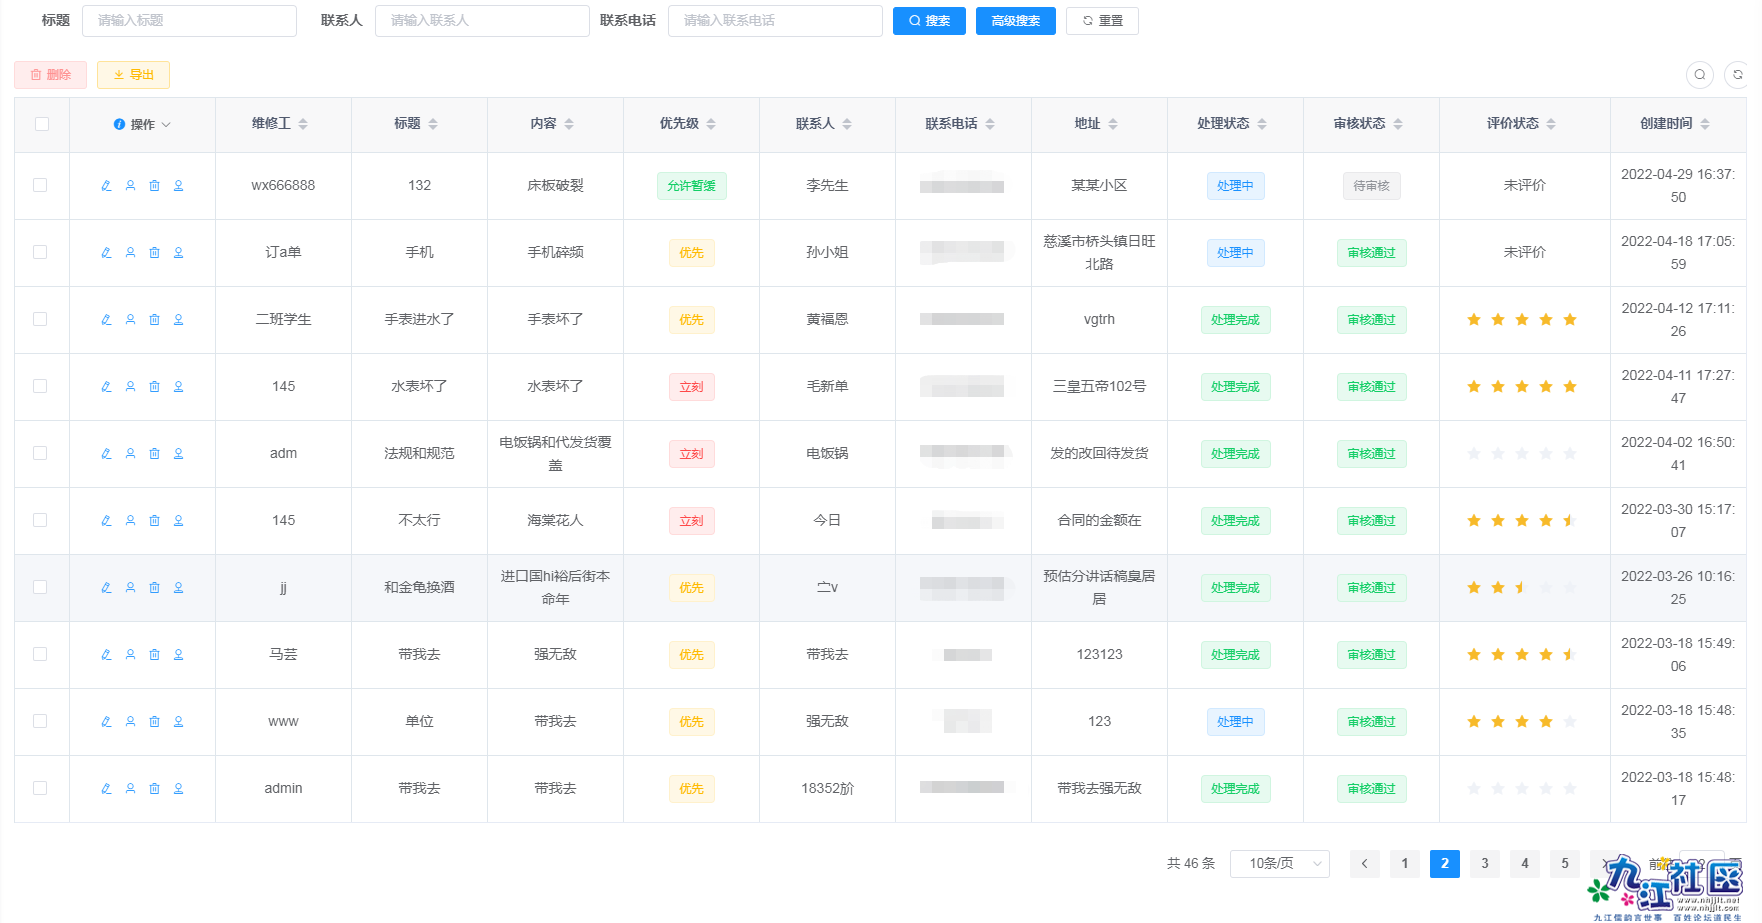Select the checkbox for the adm row

pyautogui.click(x=41, y=453)
